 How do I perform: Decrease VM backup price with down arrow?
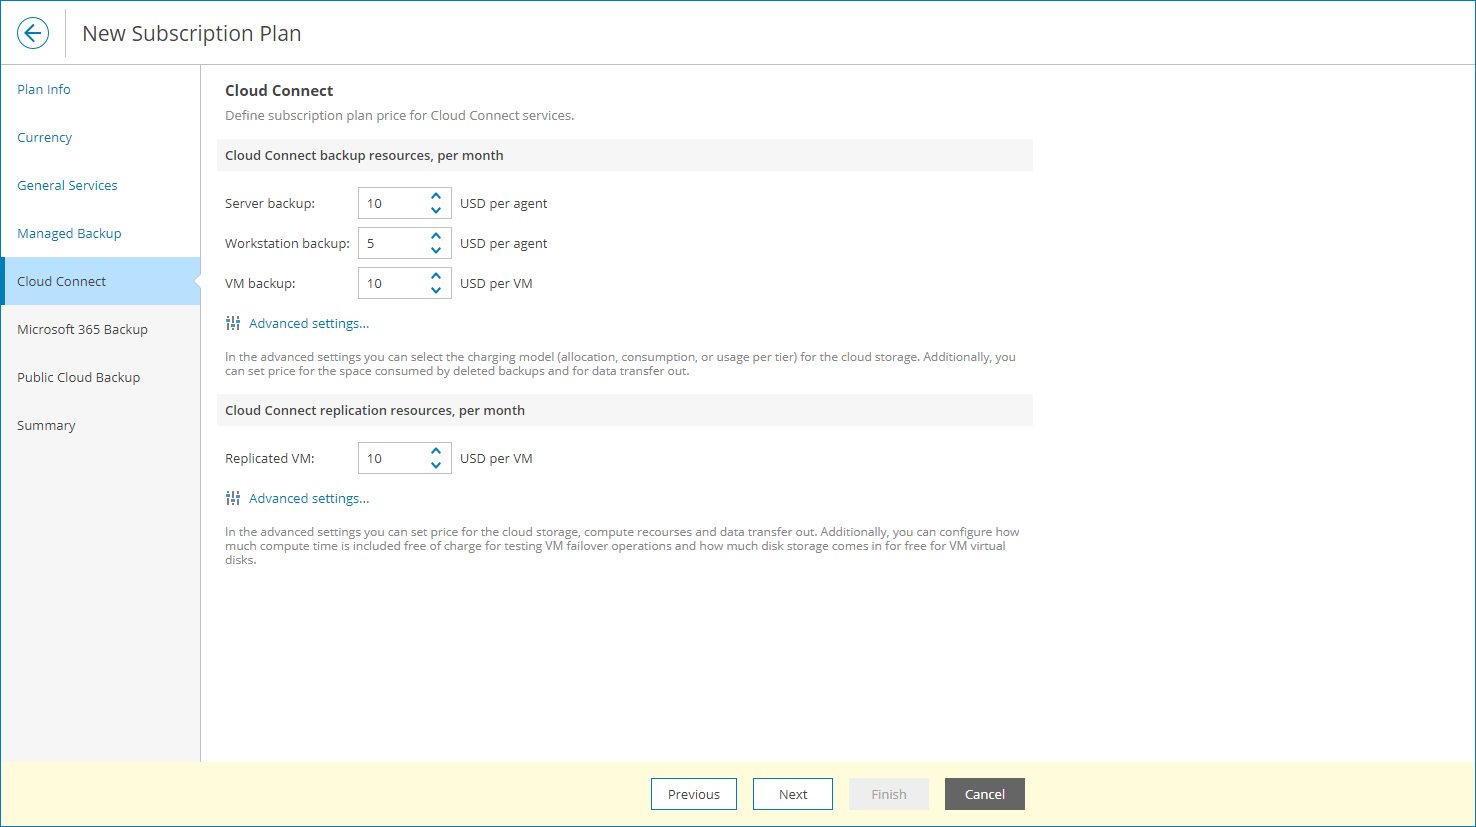pos(436,290)
